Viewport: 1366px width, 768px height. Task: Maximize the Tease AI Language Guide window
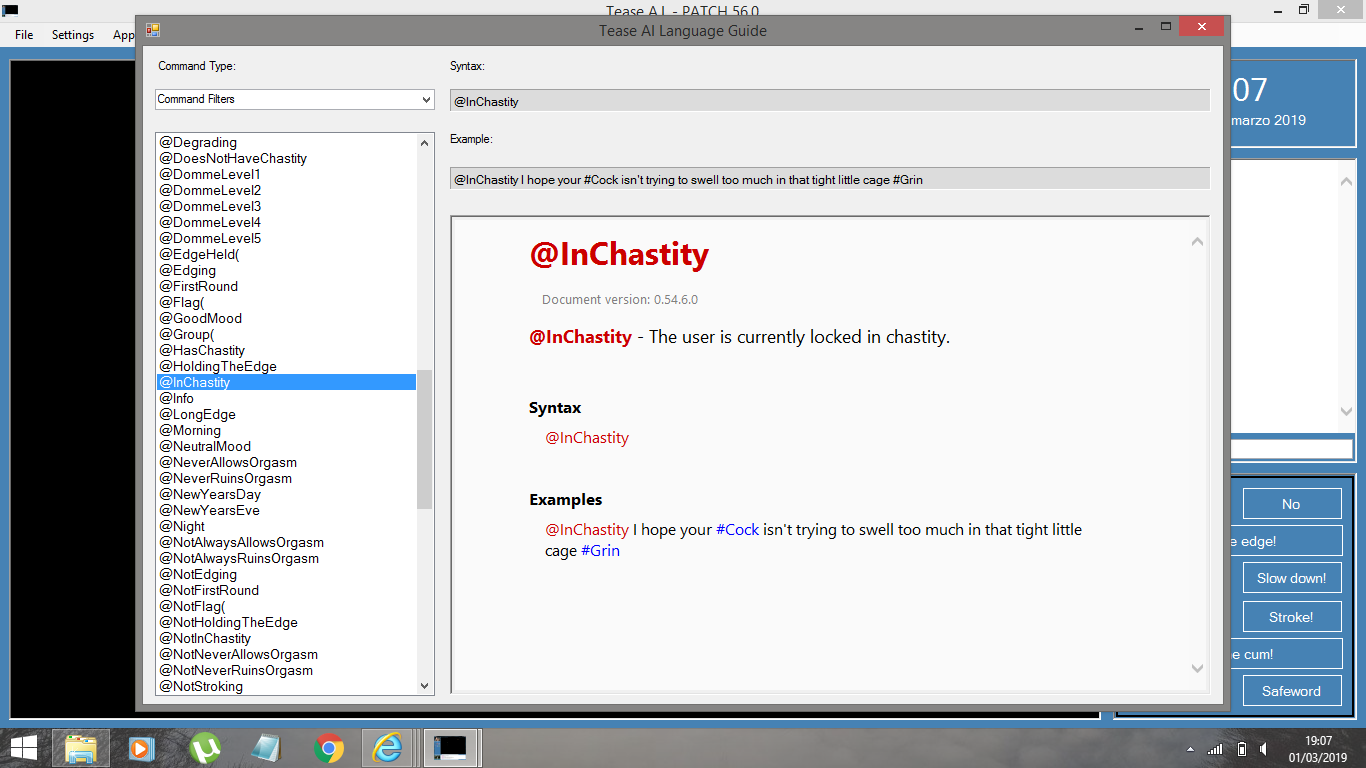click(1165, 27)
